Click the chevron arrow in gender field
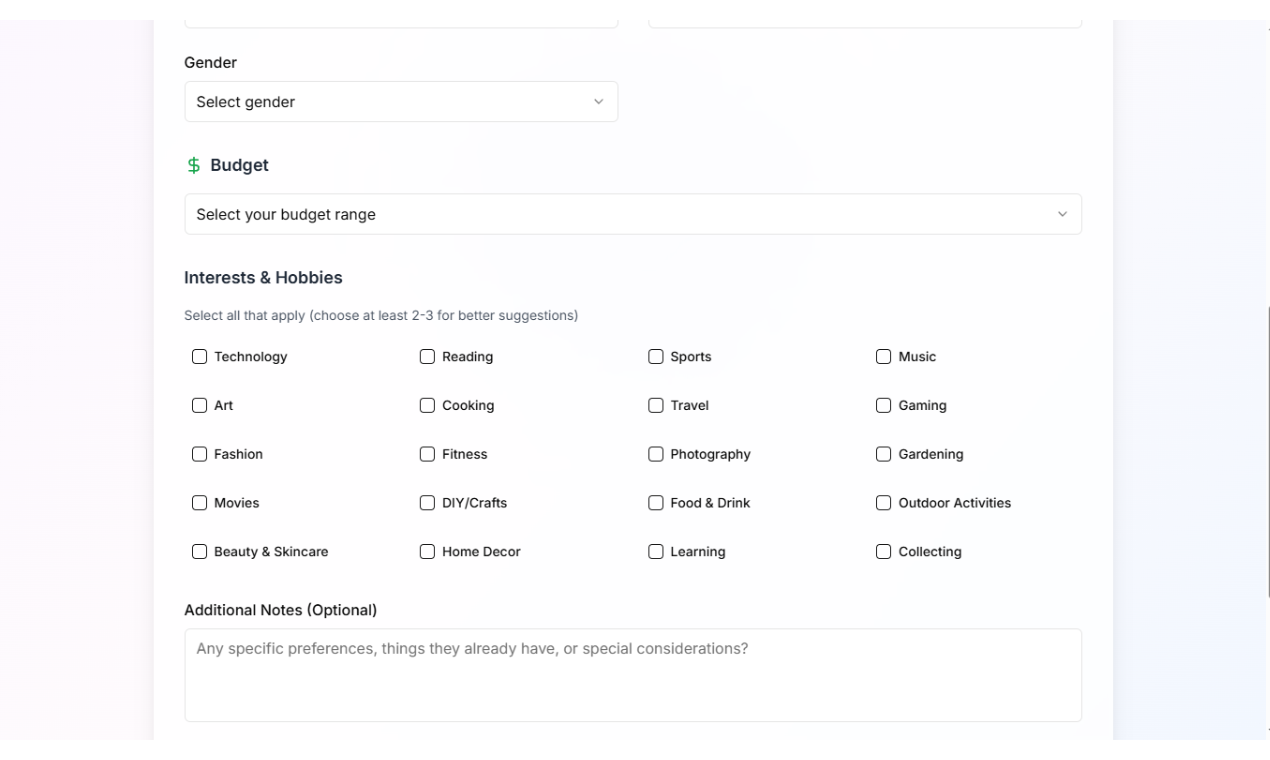This screenshot has width=1270, height=760. tap(599, 102)
